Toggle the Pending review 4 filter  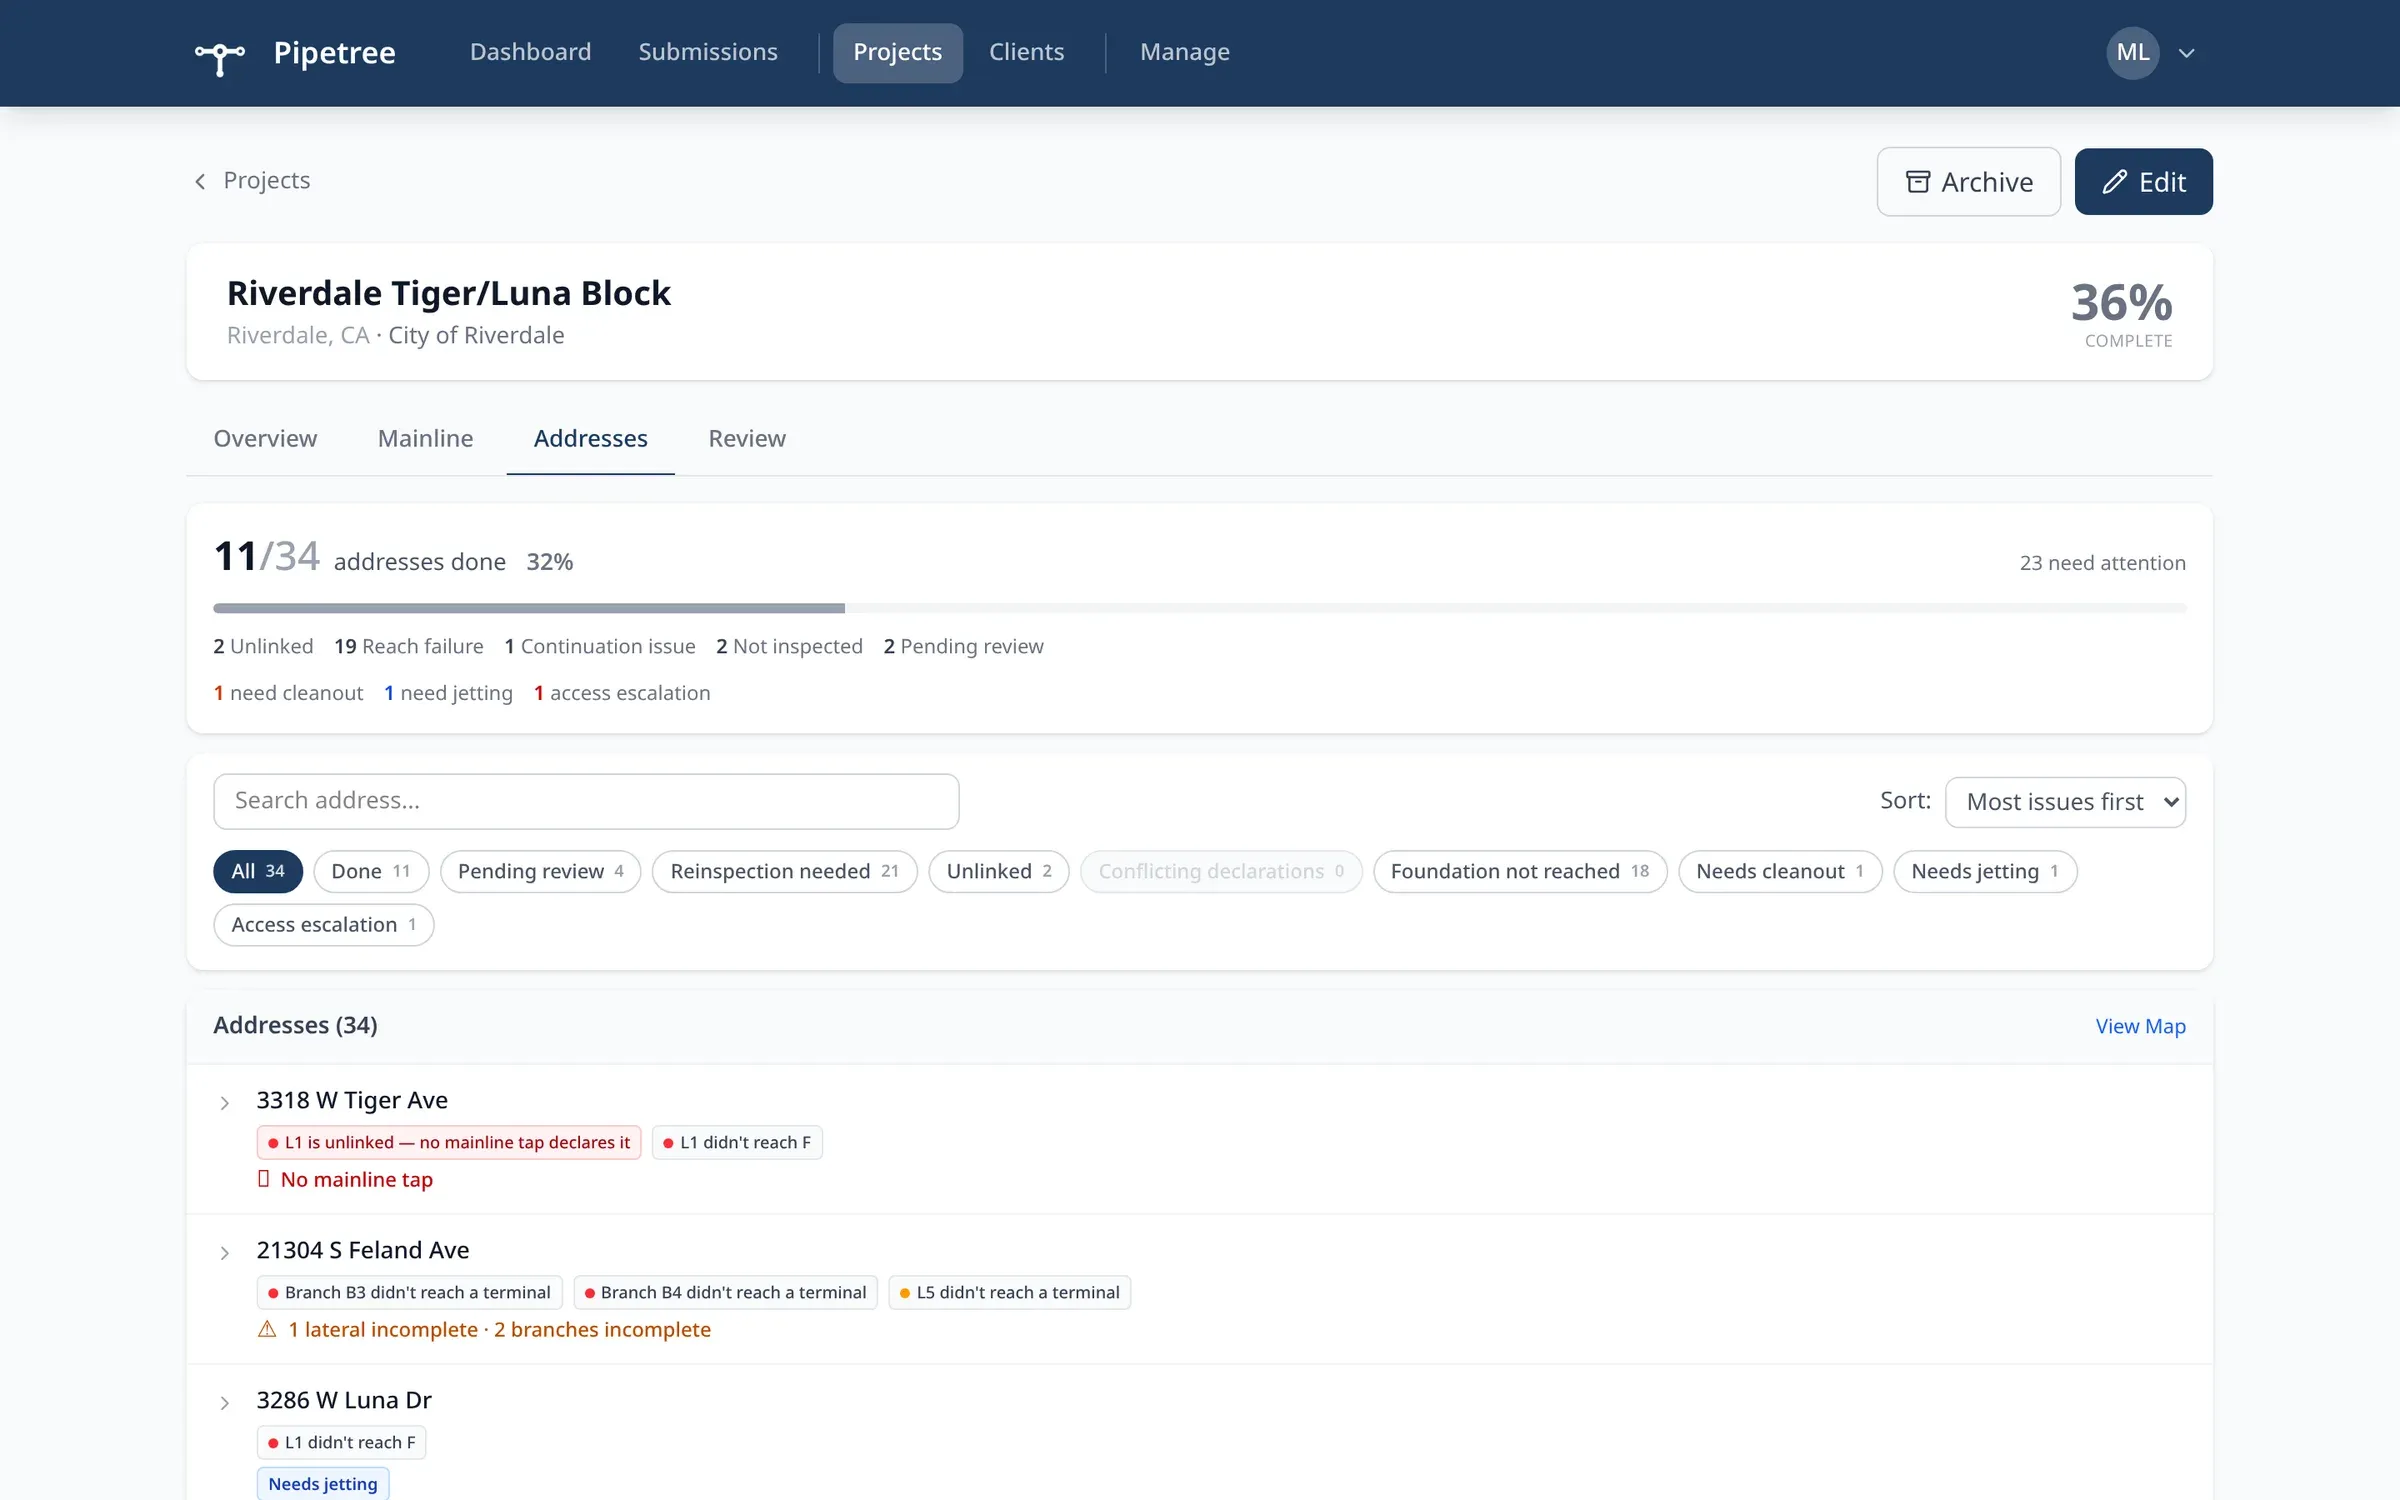541,871
